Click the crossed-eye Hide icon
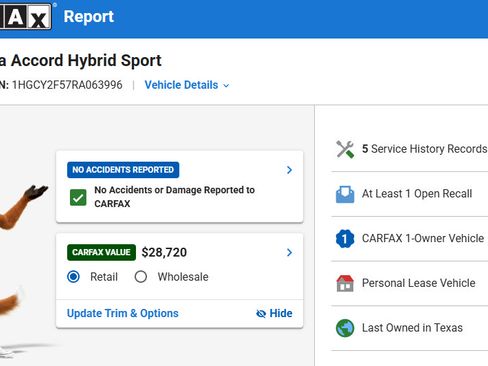Viewport: 488px width, 366px height. tap(261, 314)
